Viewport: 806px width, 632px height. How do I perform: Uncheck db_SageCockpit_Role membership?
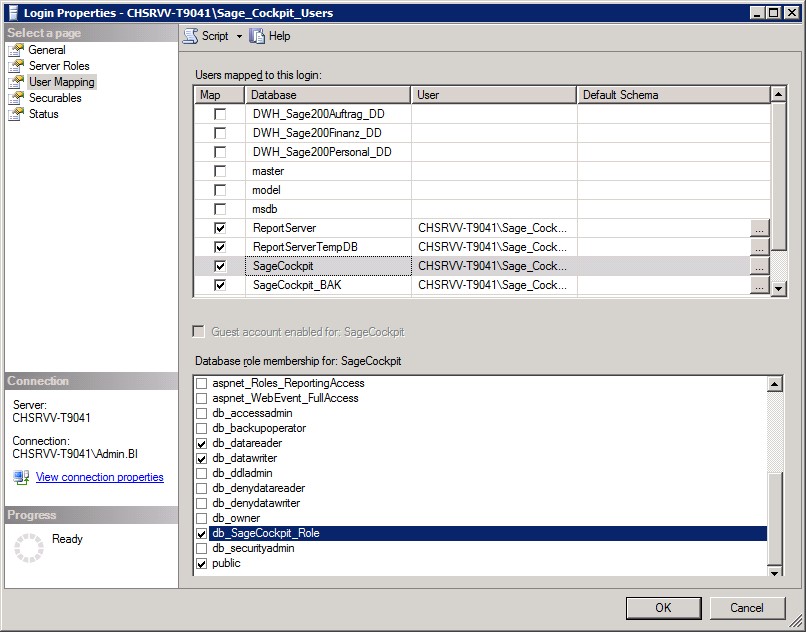pos(202,534)
